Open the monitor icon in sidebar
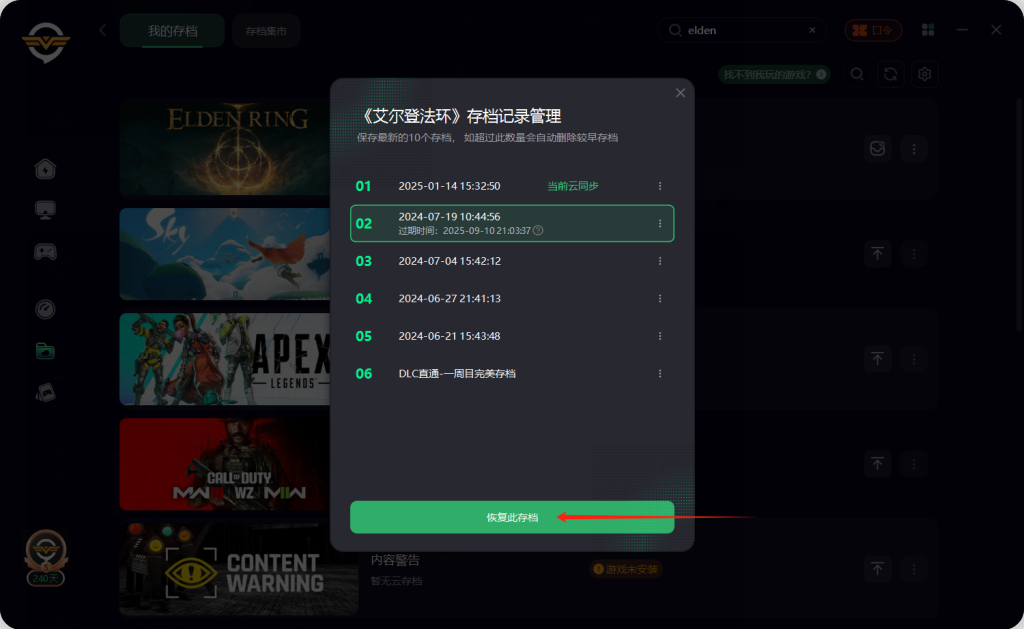The height and width of the screenshot is (629, 1024). pos(45,210)
